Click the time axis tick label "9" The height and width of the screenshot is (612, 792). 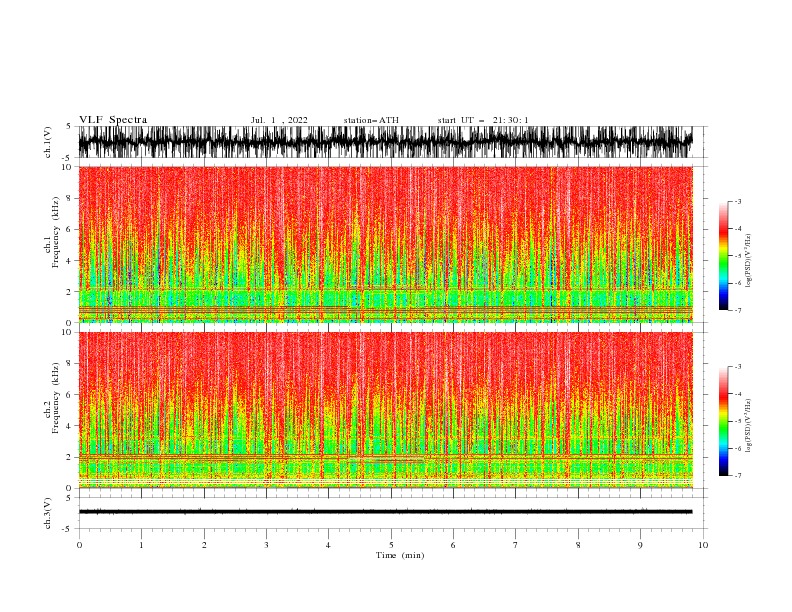640,545
